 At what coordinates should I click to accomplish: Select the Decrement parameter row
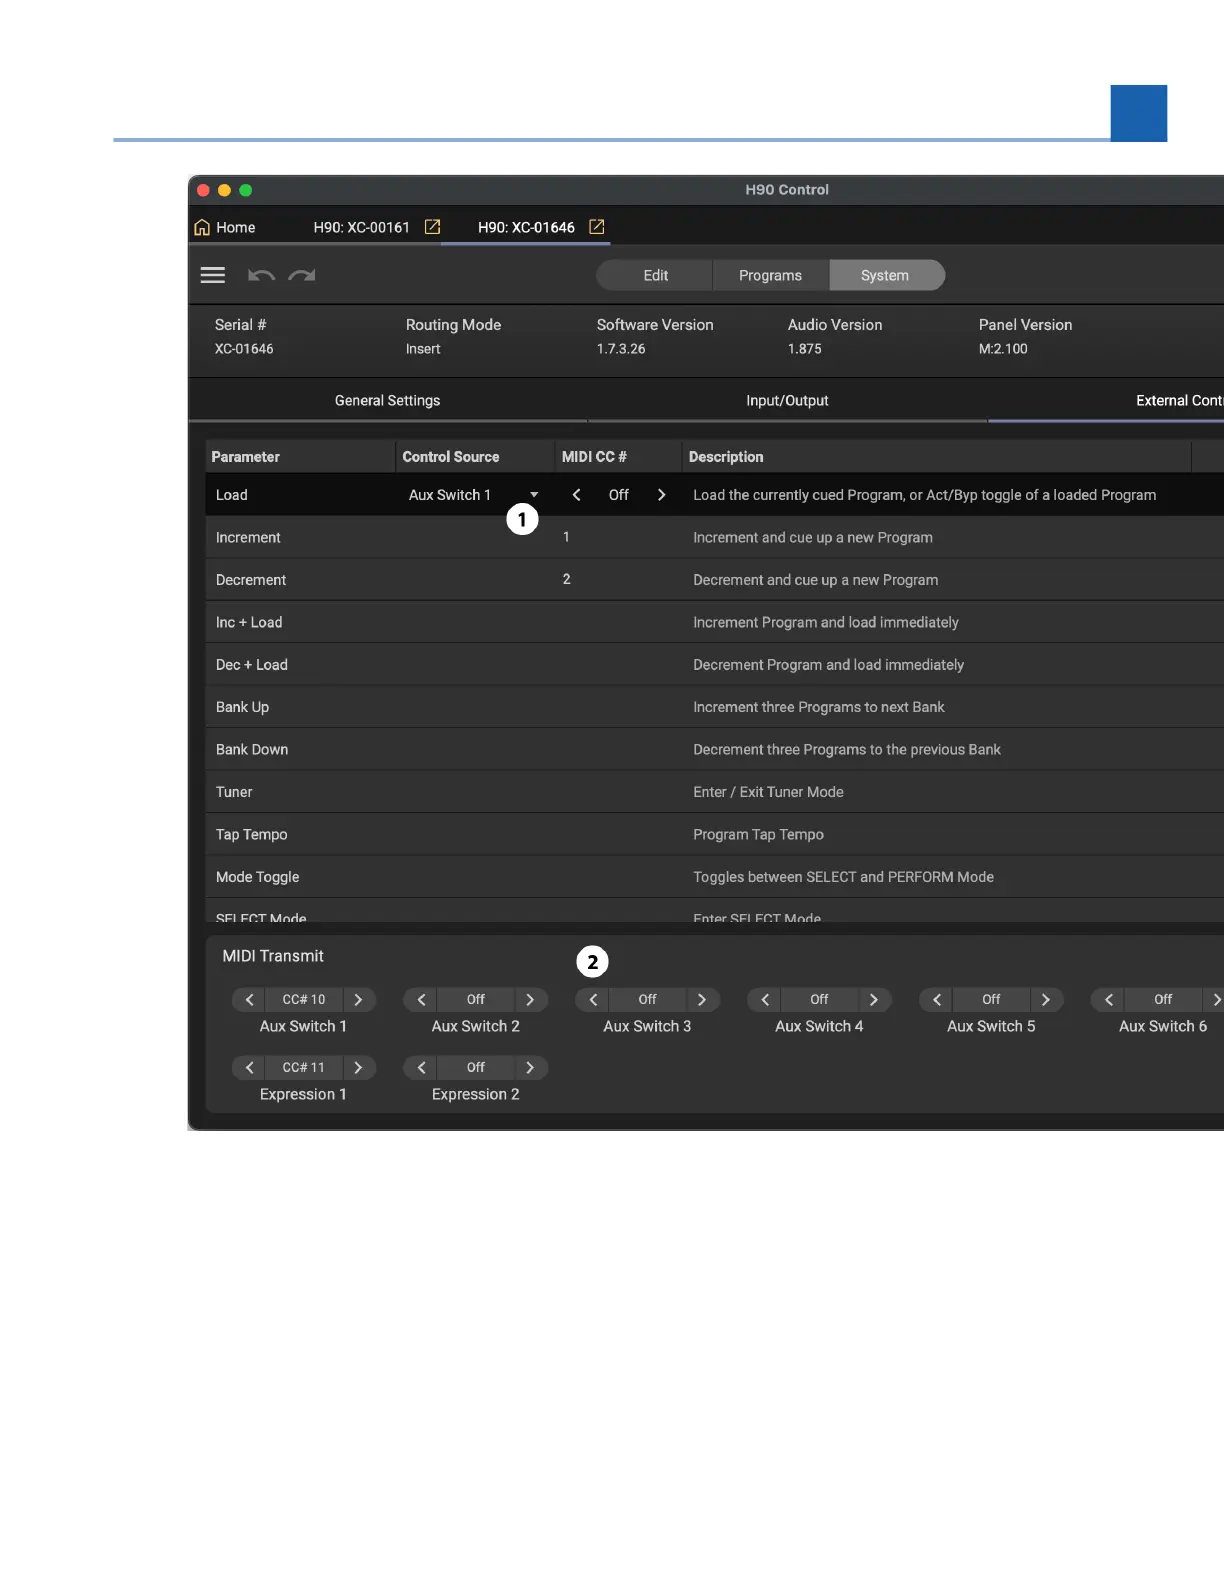(x=714, y=580)
